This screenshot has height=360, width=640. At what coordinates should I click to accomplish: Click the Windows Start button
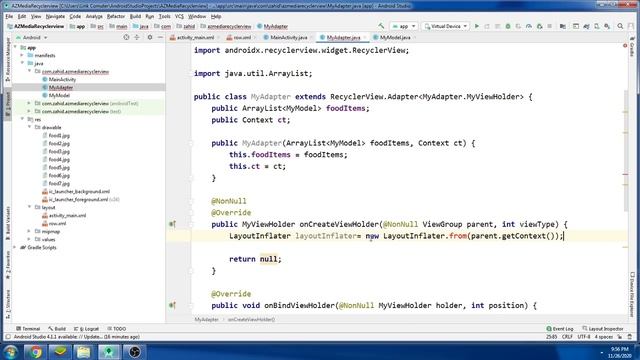pos(10,351)
